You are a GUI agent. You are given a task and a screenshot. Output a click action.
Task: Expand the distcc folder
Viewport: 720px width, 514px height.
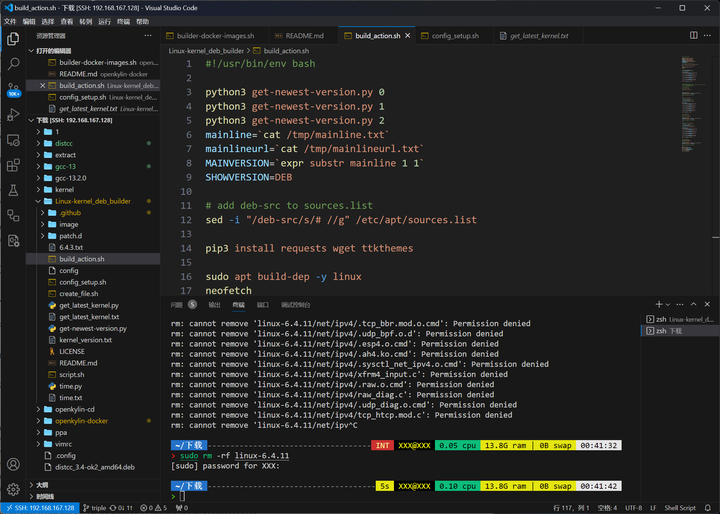point(65,143)
